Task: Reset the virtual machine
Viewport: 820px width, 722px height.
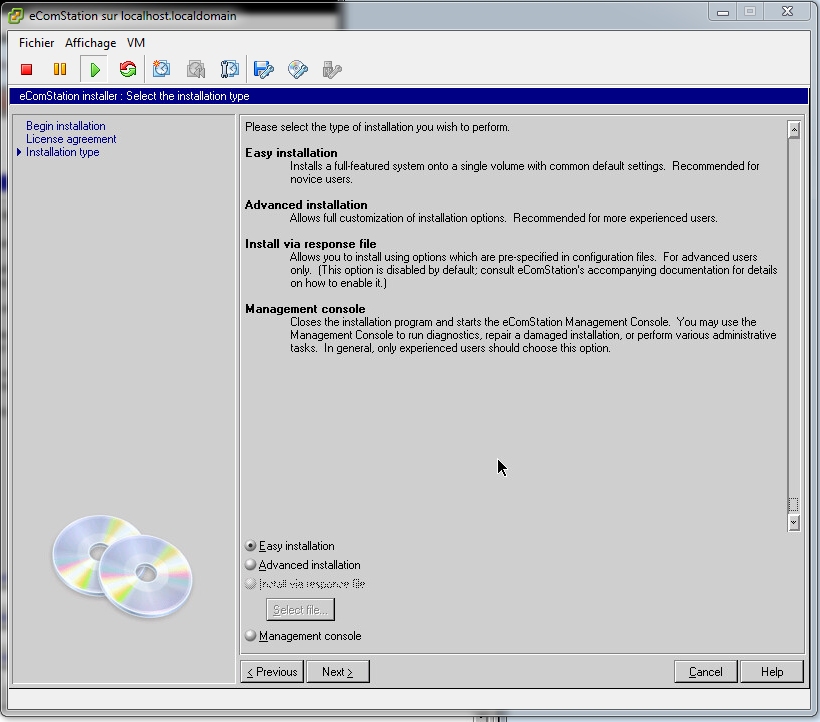Action: pyautogui.click(x=127, y=70)
